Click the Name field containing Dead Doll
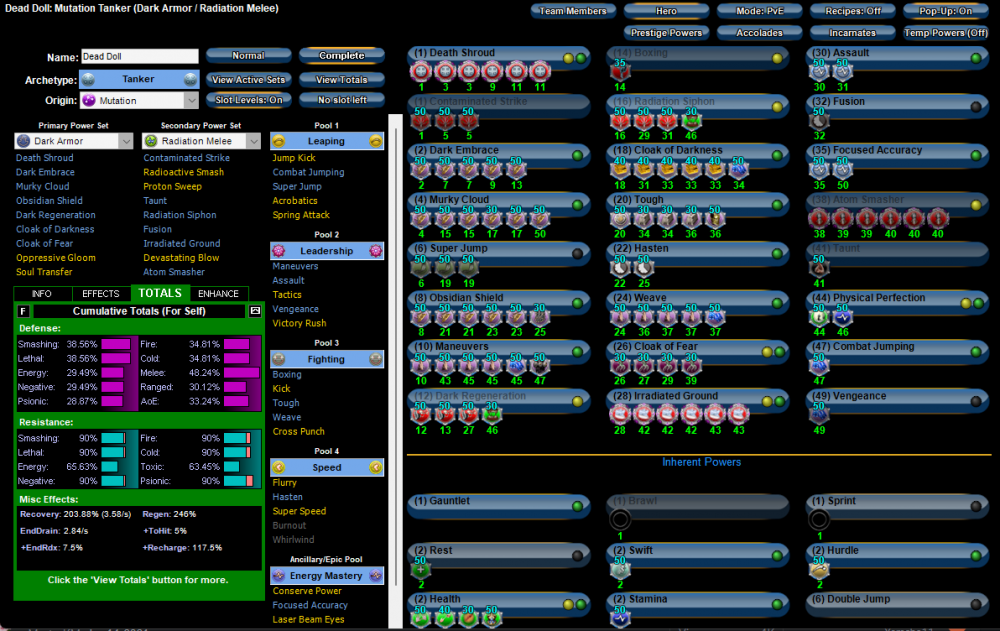 point(138,57)
